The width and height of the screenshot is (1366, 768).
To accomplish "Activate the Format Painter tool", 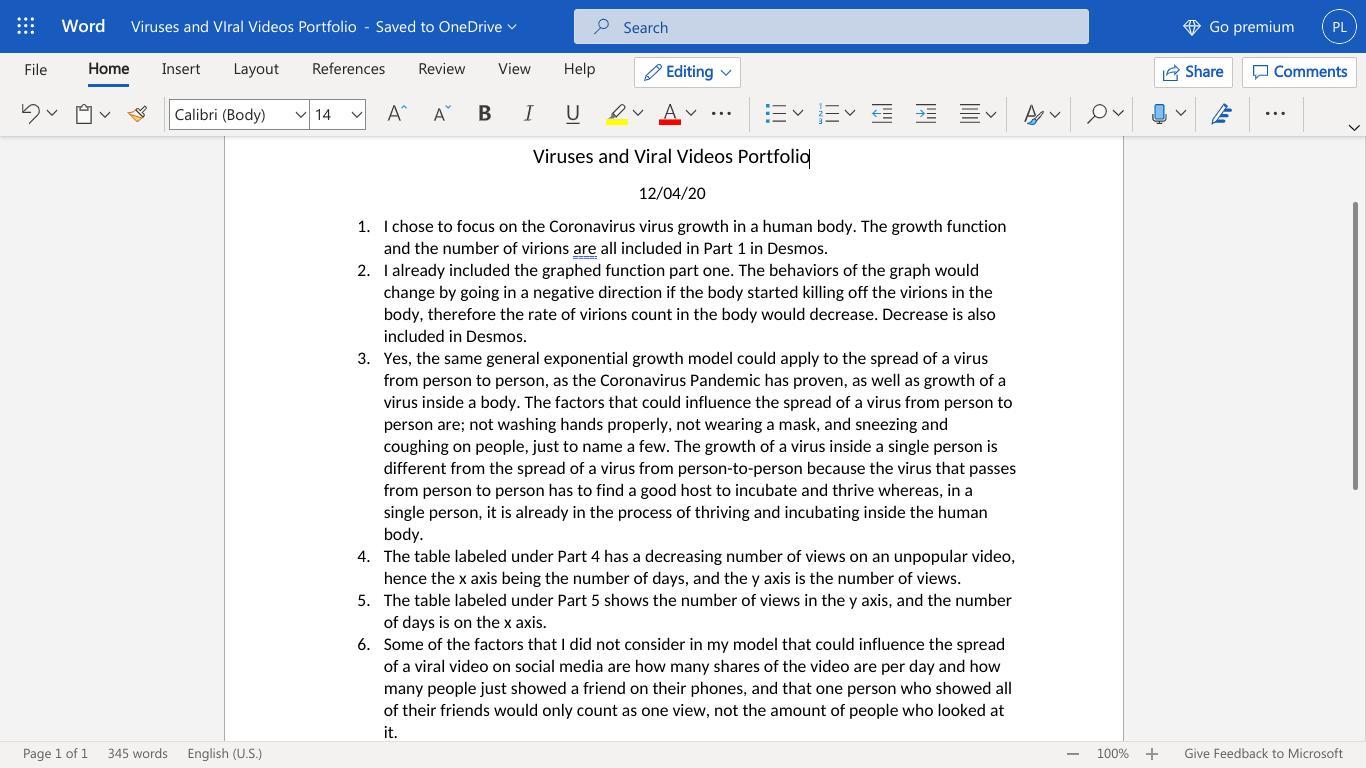I will (x=138, y=114).
